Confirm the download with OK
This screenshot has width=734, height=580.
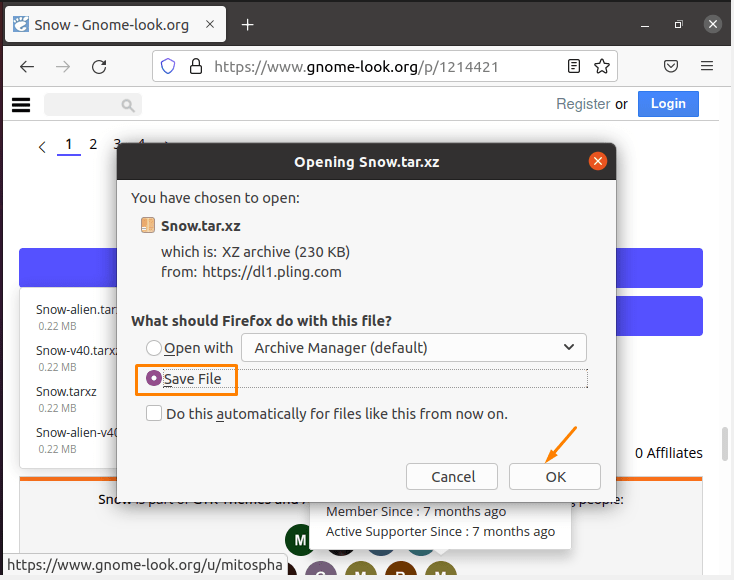pyautogui.click(x=555, y=477)
